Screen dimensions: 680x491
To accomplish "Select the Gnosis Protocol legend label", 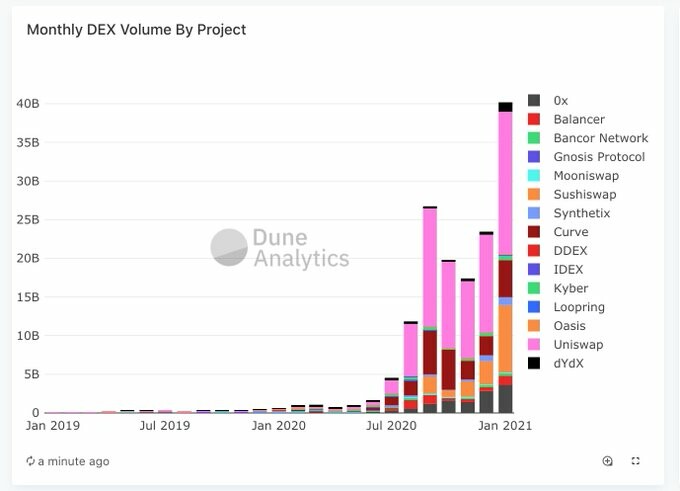I will (599, 157).
